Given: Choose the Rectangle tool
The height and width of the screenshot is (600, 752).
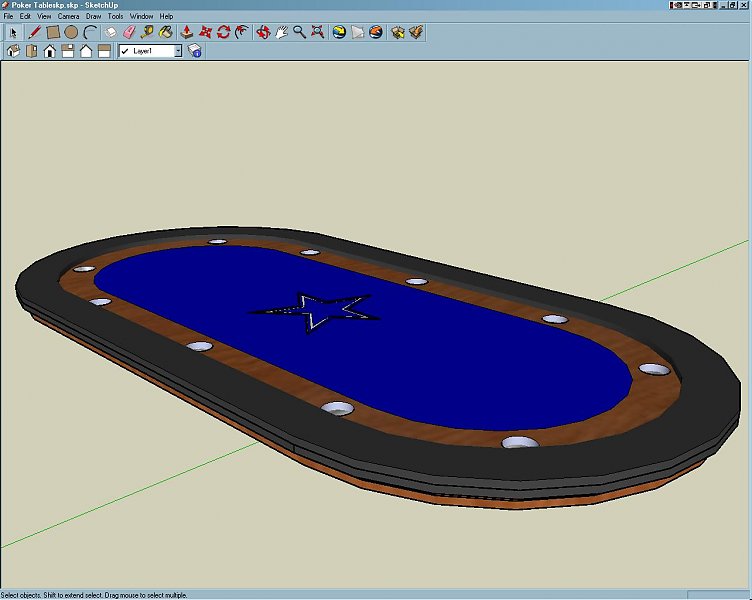Looking at the screenshot, I should click(x=53, y=33).
